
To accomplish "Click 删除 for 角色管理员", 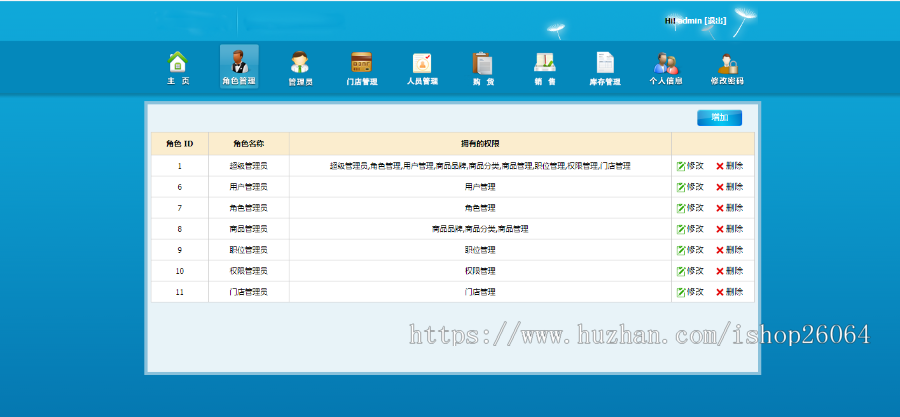I will (730, 208).
